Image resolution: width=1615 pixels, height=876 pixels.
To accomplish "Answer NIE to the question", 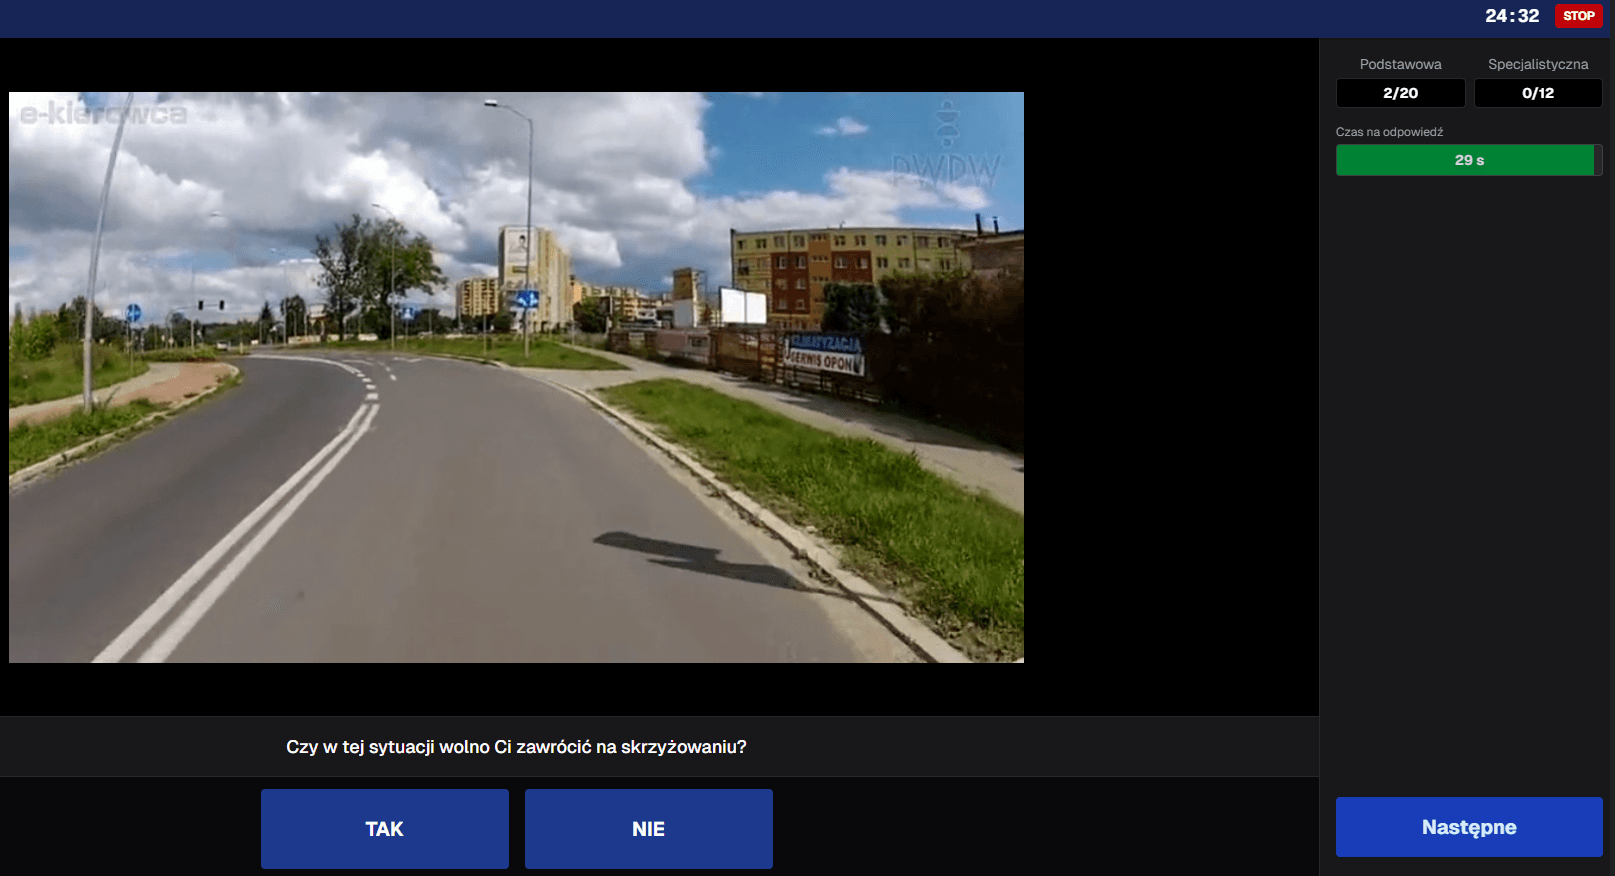I will pyautogui.click(x=649, y=829).
